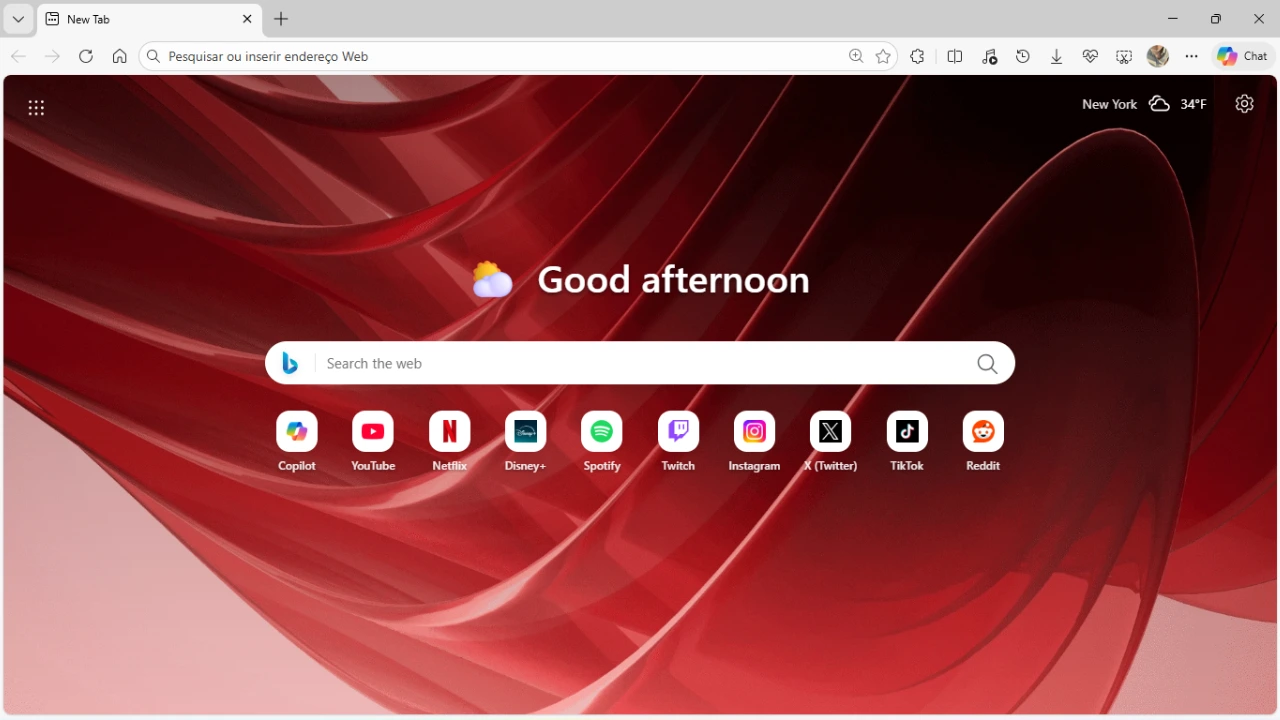Open page settings gear icon
1280x720 pixels.
pos(1244,104)
